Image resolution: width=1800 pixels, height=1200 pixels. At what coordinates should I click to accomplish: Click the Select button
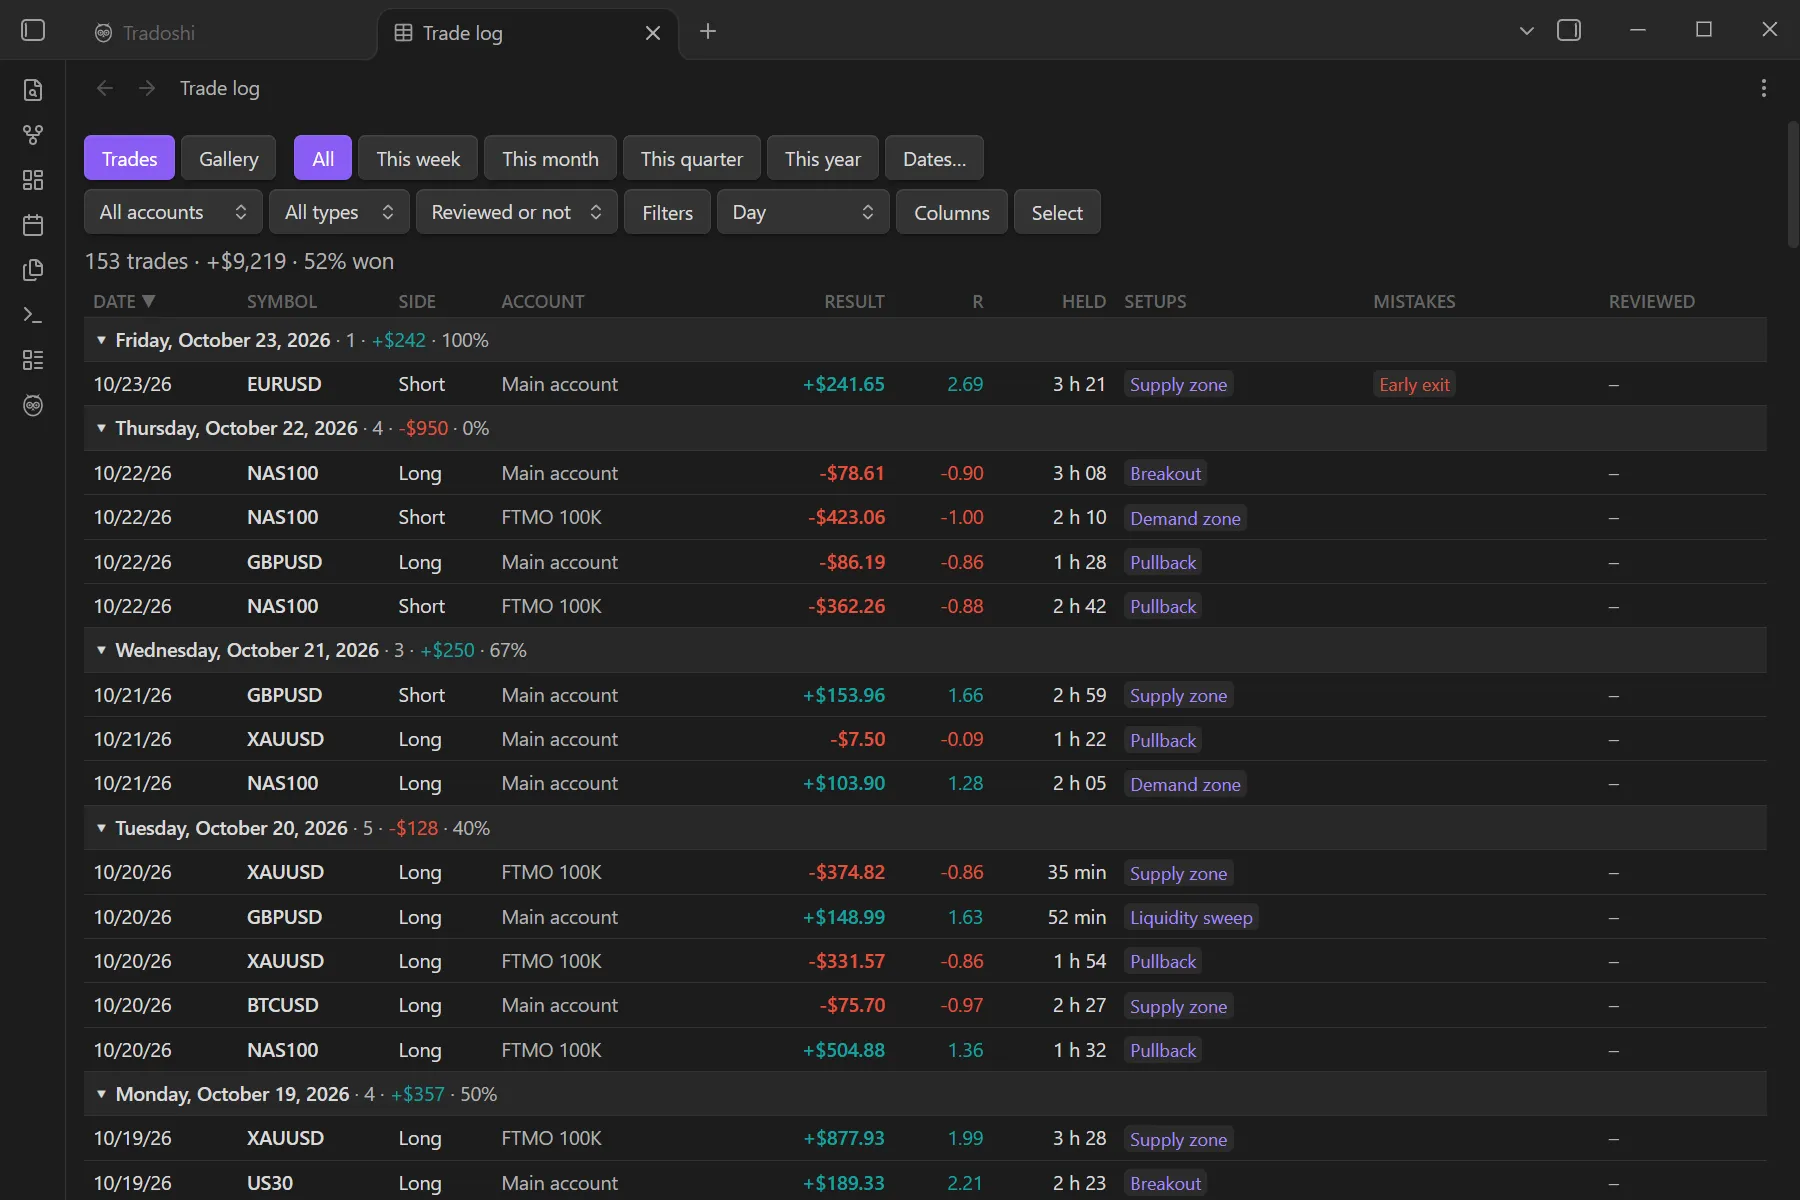coord(1057,212)
